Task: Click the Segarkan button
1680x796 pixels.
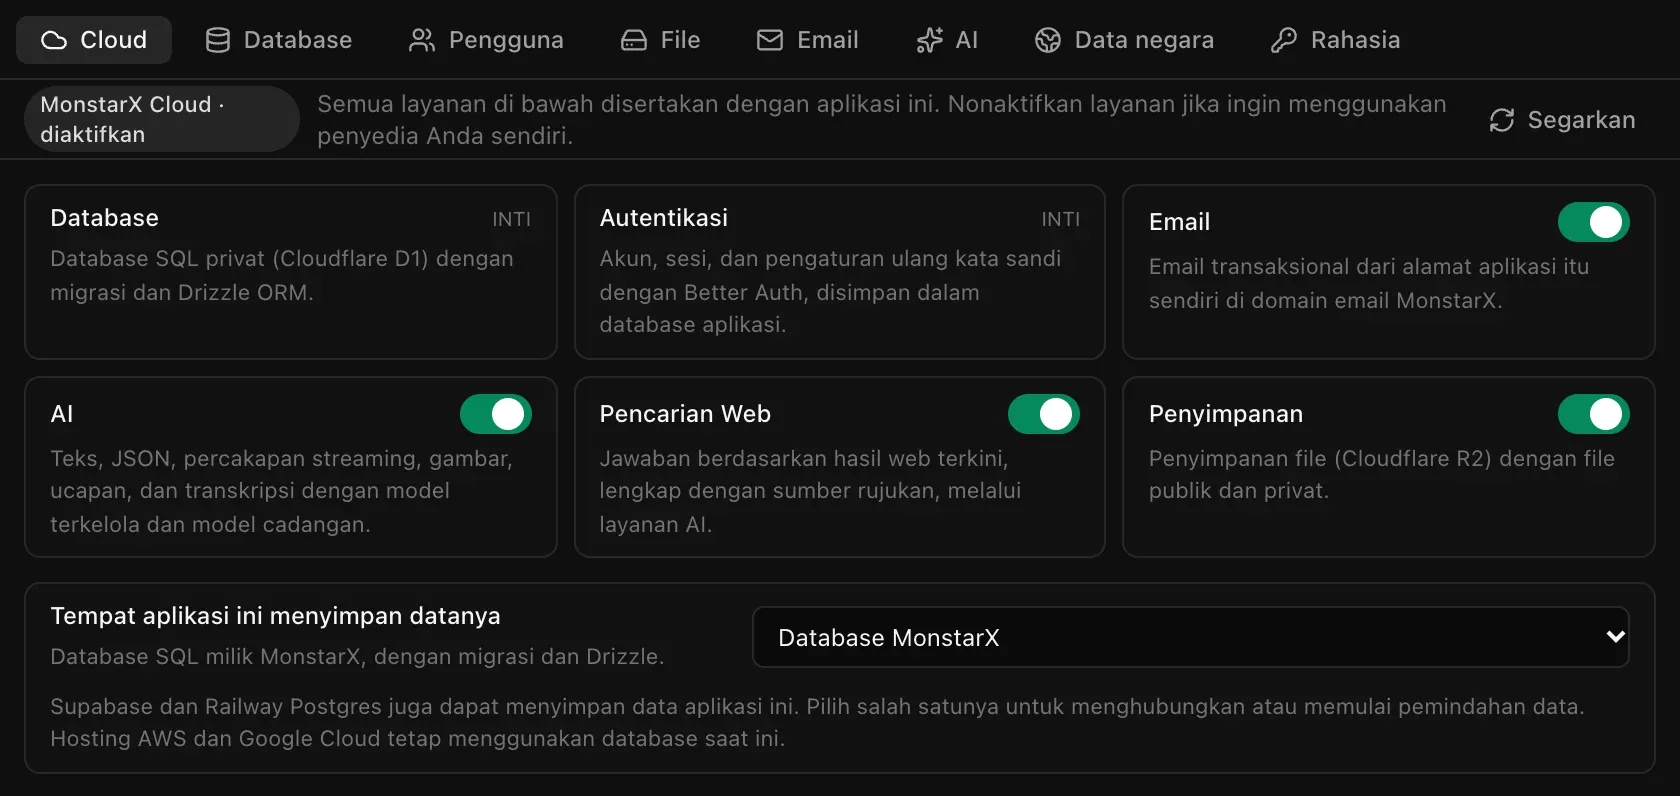Action: 1562,120
